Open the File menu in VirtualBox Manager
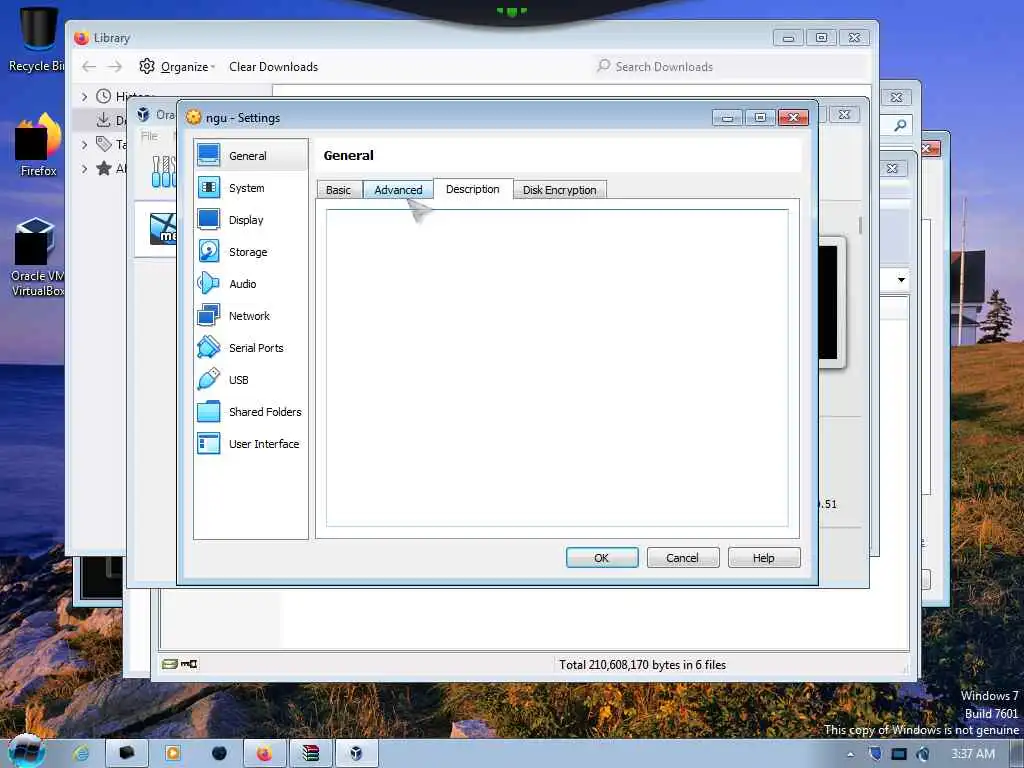Viewport: 1024px width, 768px height. (x=150, y=136)
